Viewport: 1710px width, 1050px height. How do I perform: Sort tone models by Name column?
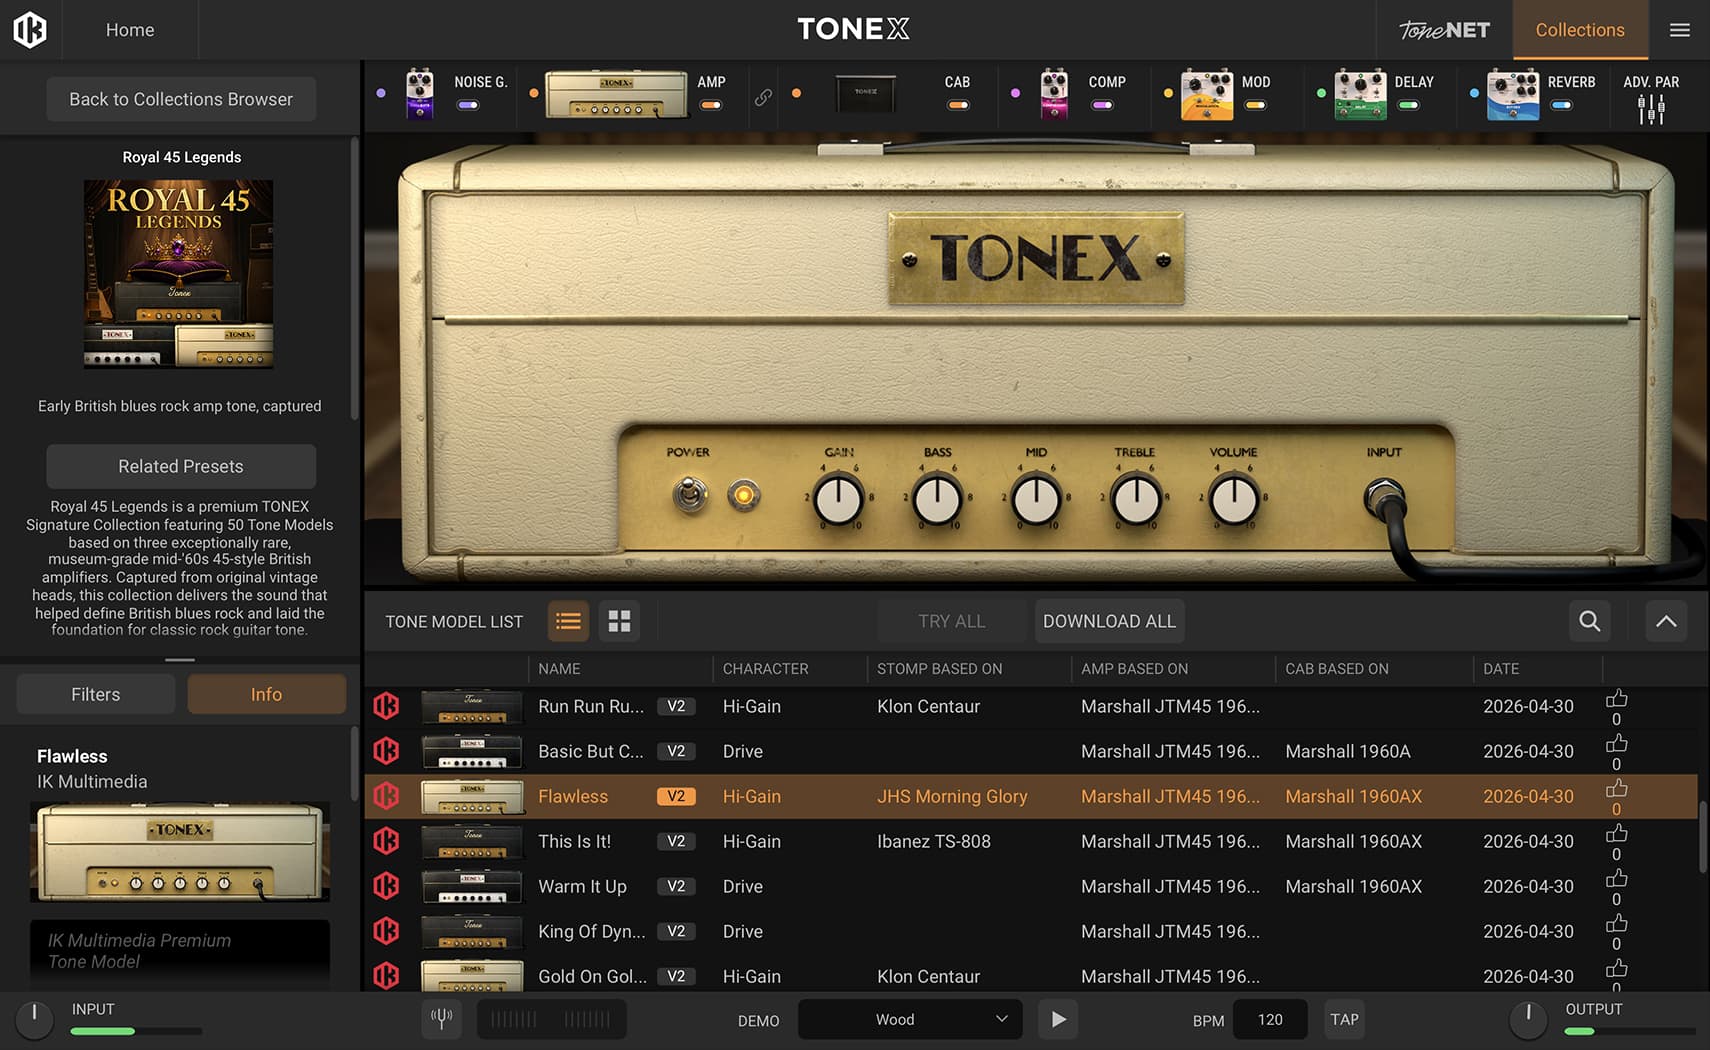click(x=559, y=669)
